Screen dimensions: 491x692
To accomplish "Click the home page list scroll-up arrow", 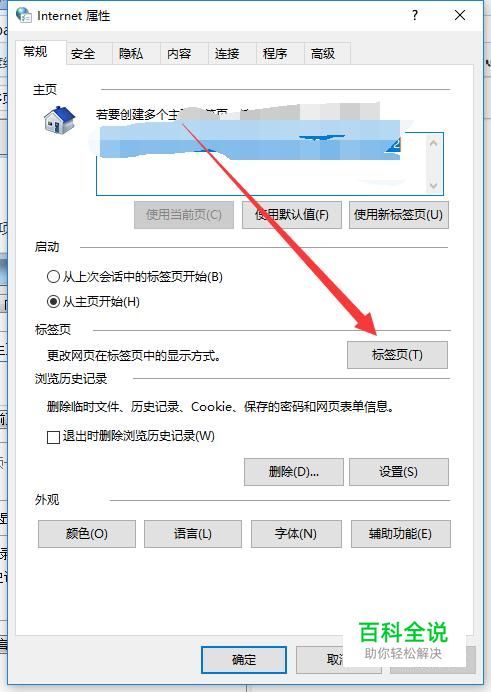I will pyautogui.click(x=433, y=143).
